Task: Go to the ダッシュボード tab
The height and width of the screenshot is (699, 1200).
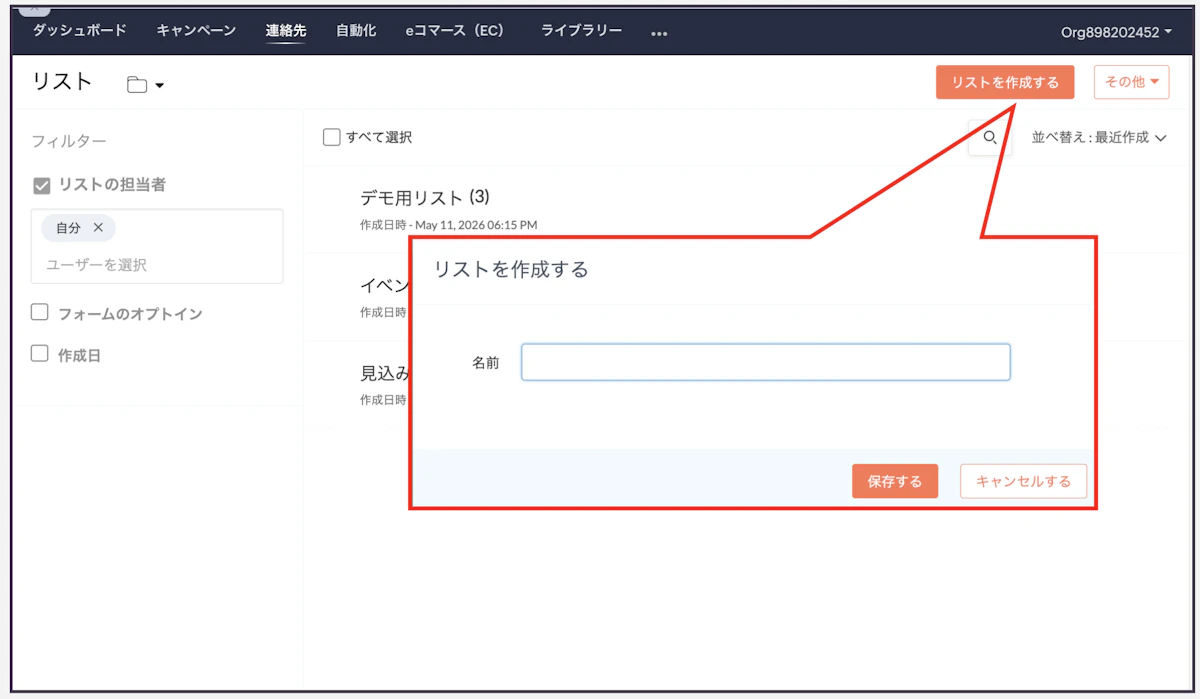Action: 80,30
